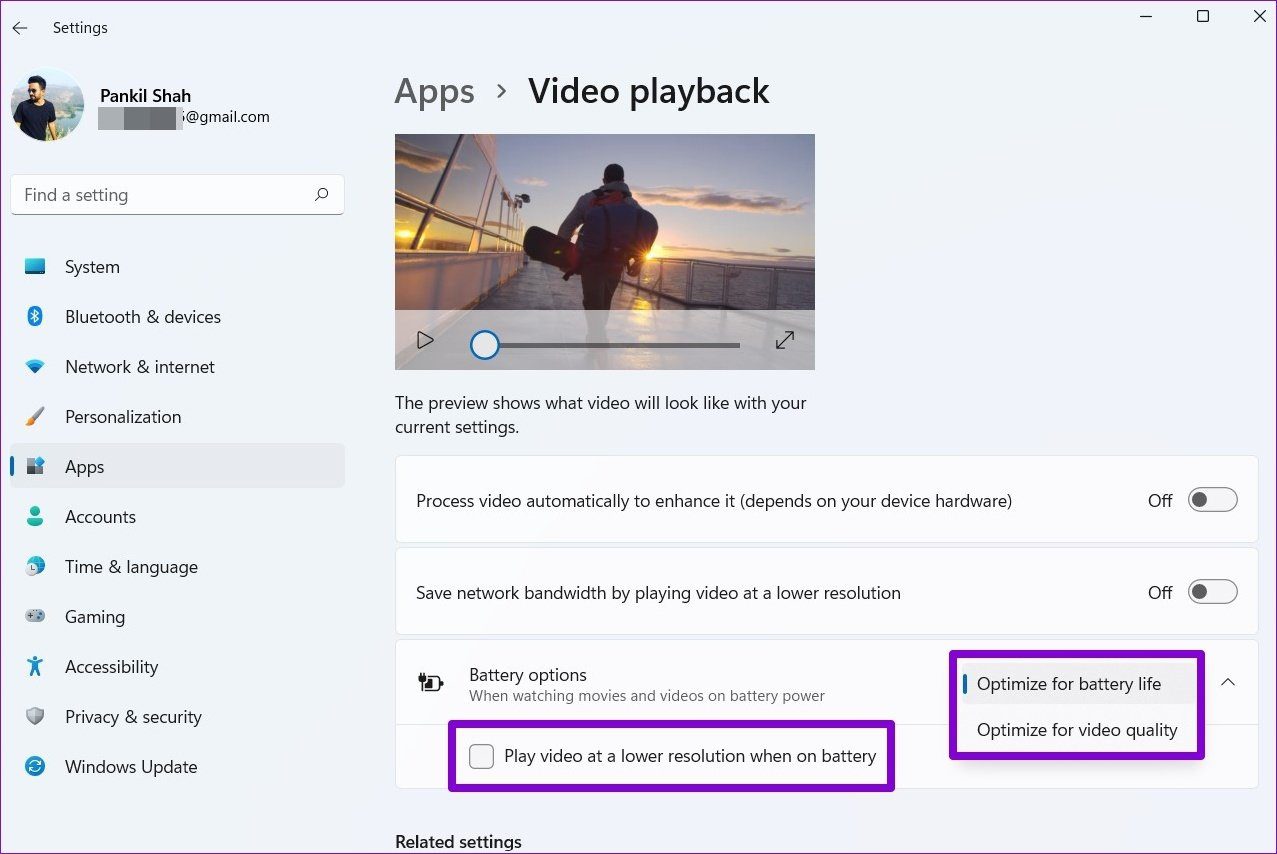Click the Personalization paintbrush icon
The width and height of the screenshot is (1277, 854).
tap(35, 417)
